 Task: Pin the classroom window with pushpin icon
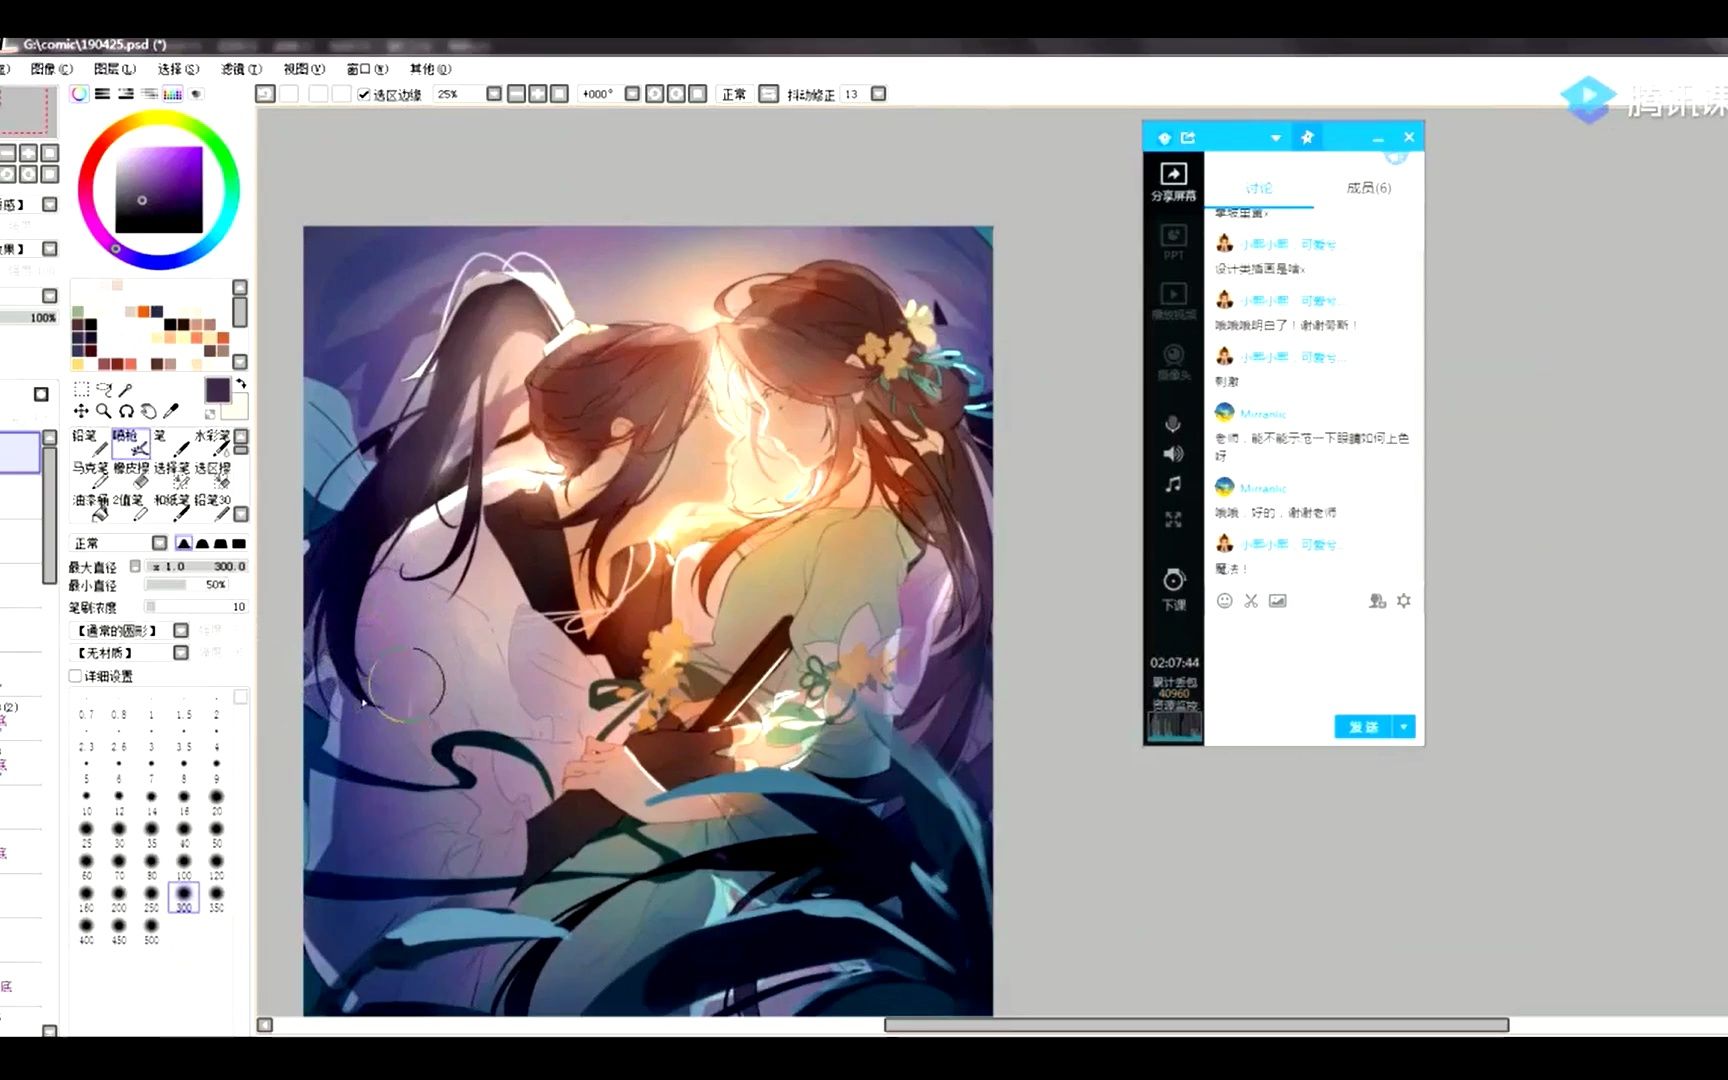pos(1307,137)
